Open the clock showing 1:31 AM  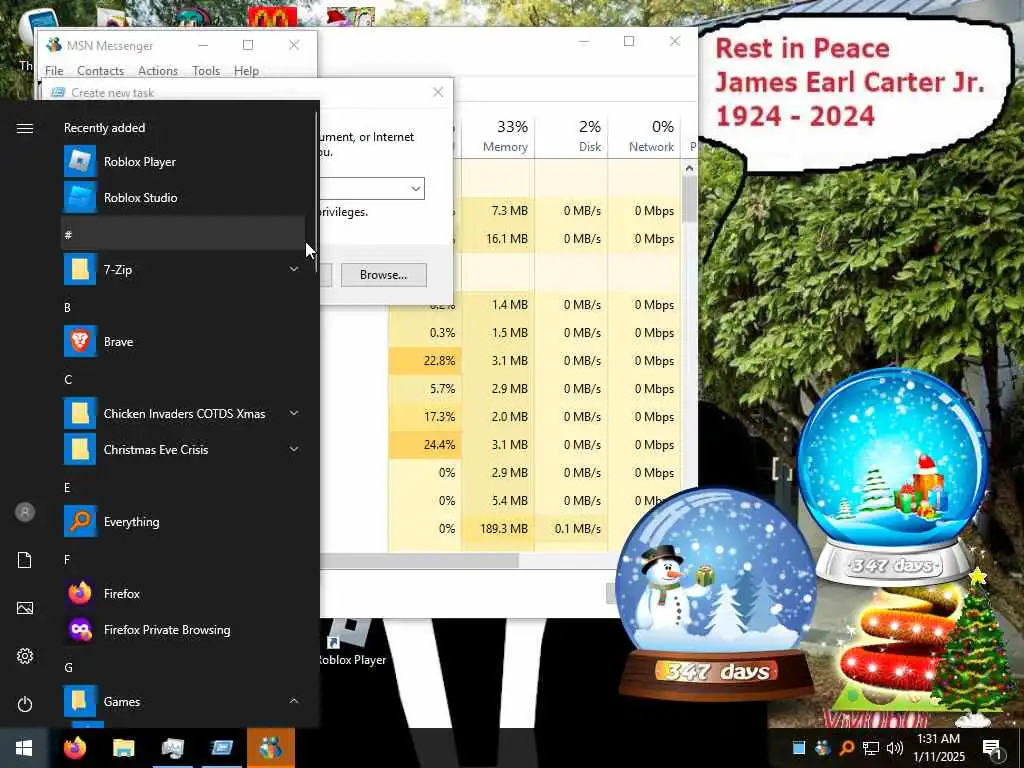(x=938, y=748)
